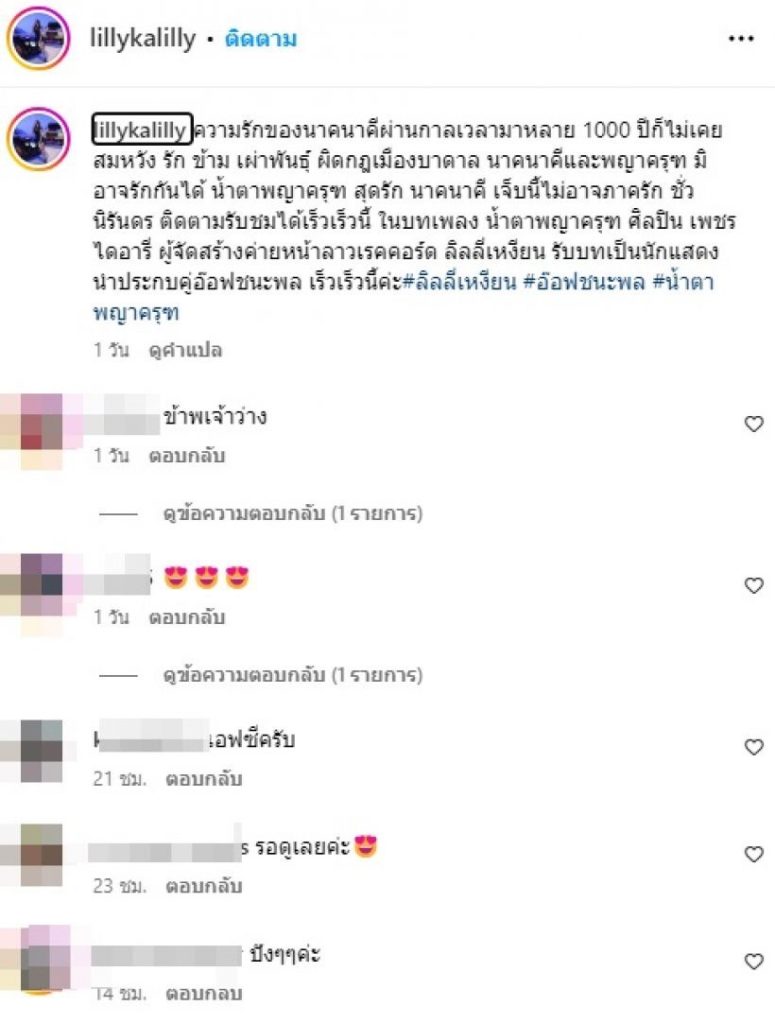The image size is (775, 1024).
Task: Open the lillykalilly username in the header
Action: click(142, 39)
